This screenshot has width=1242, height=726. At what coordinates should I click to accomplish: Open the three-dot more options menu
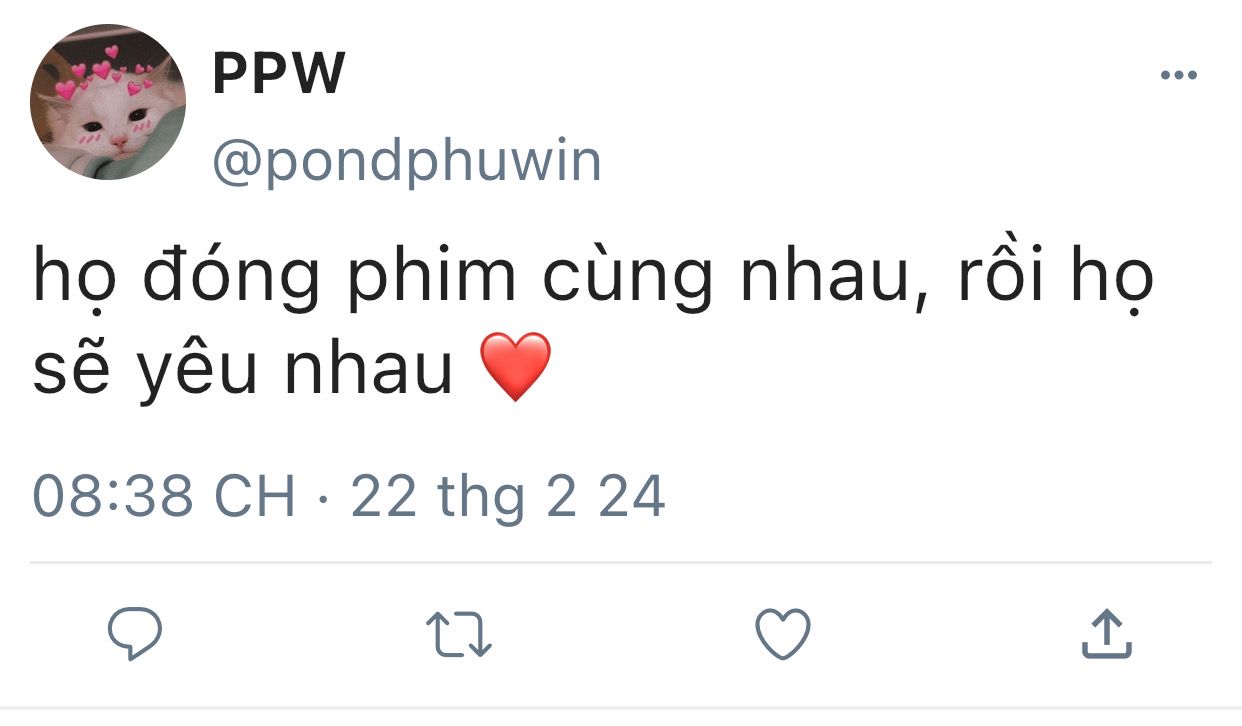point(1178,75)
